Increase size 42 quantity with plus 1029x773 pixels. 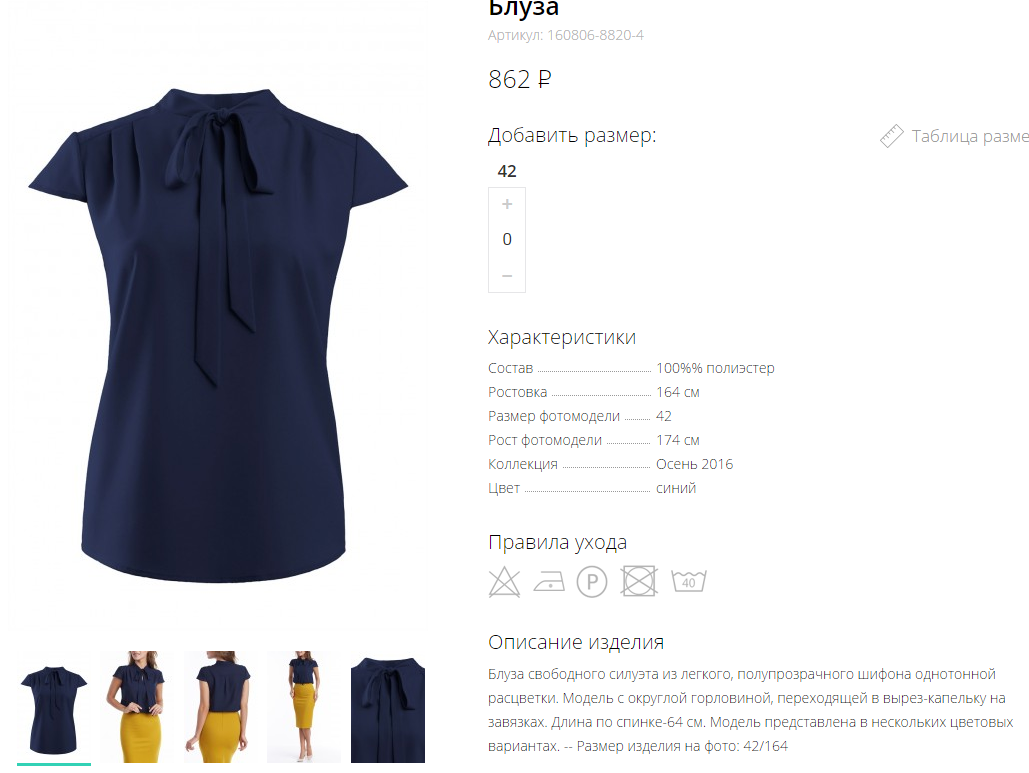point(507,204)
